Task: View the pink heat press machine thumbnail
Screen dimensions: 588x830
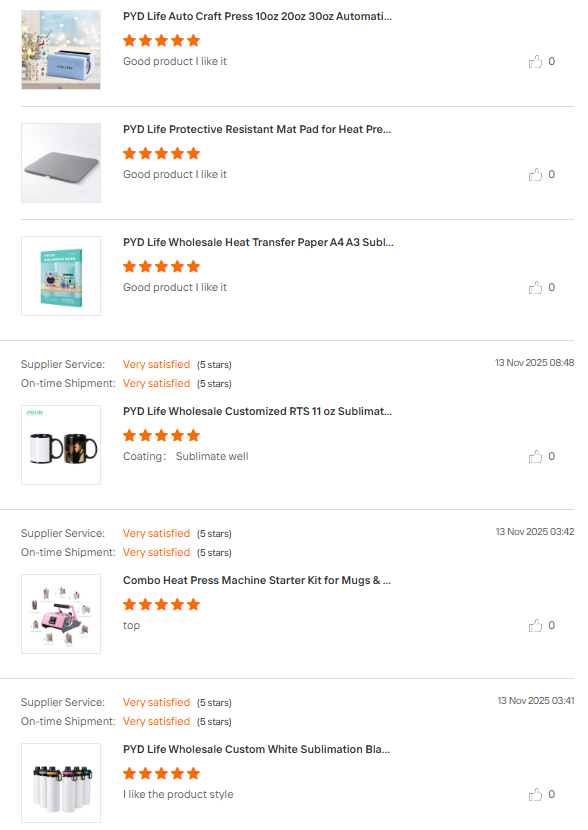Action: [61, 614]
